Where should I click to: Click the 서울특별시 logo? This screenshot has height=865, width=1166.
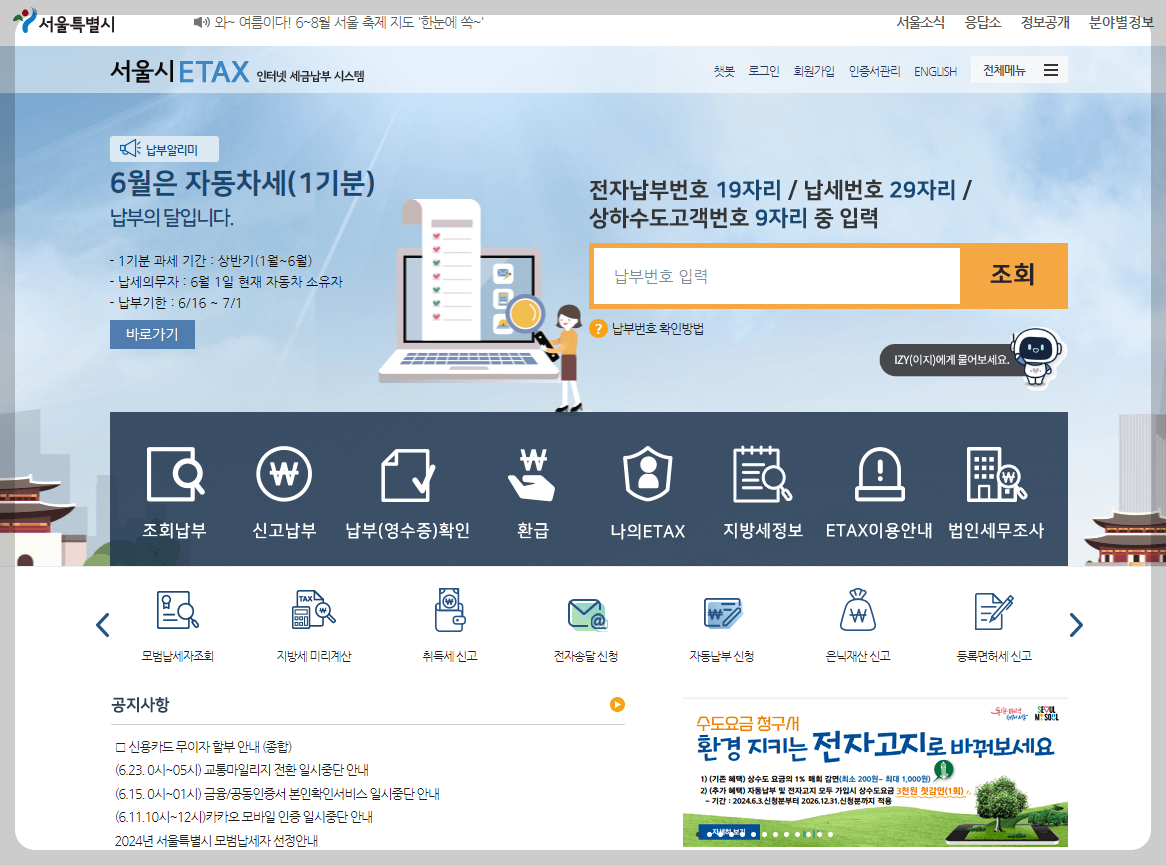click(x=65, y=22)
